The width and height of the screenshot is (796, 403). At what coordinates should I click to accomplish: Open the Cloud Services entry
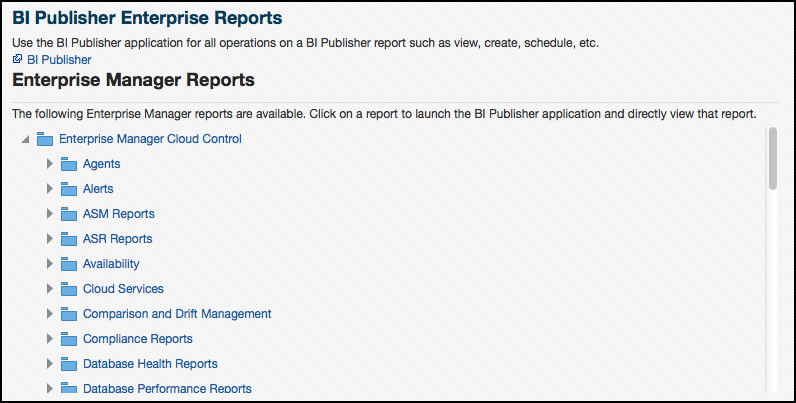click(x=123, y=288)
